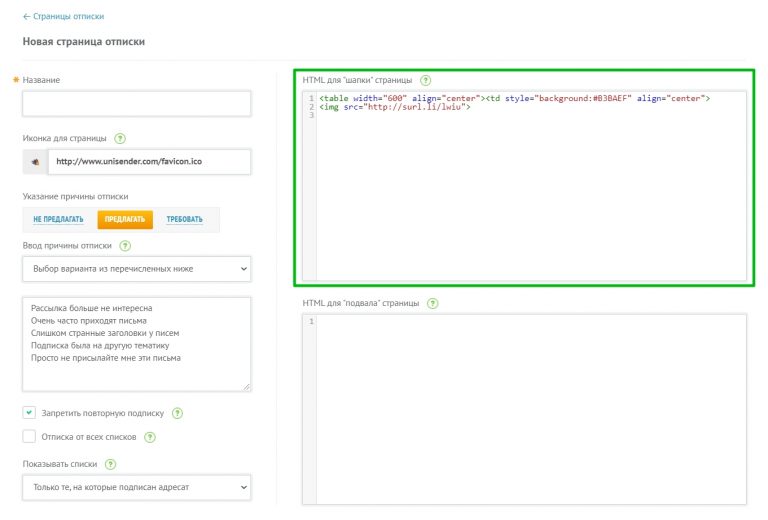
Task: Click inside unsubscribe reasons textarea
Action: (x=137, y=344)
